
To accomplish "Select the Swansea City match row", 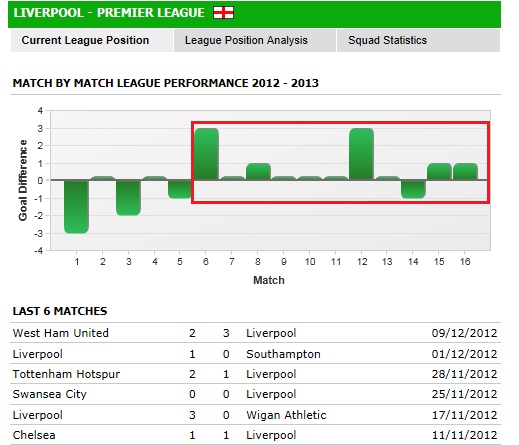I will (255, 394).
